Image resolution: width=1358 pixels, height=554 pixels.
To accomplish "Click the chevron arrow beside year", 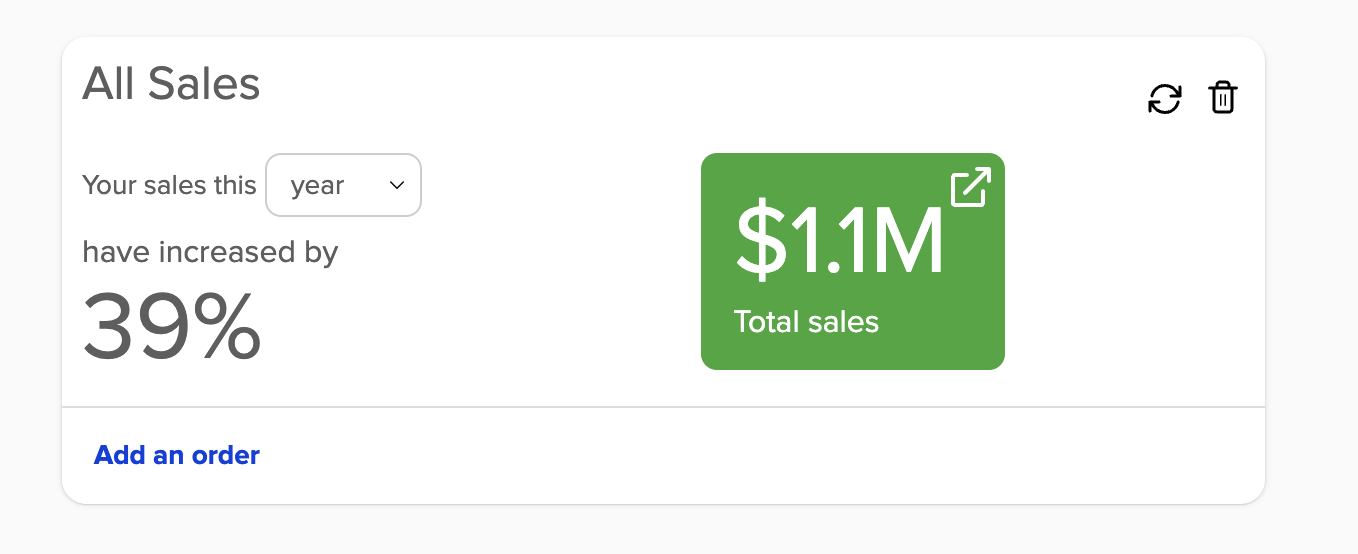I will (x=397, y=185).
